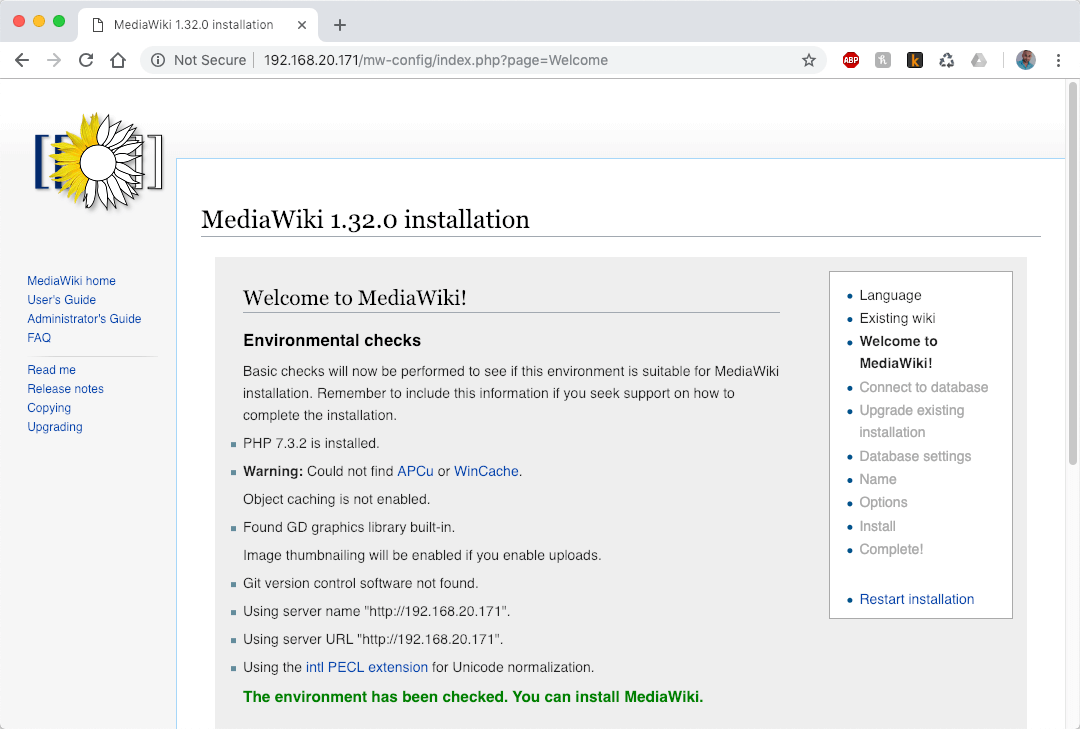
Task: Follow the APCu link
Action: point(415,471)
